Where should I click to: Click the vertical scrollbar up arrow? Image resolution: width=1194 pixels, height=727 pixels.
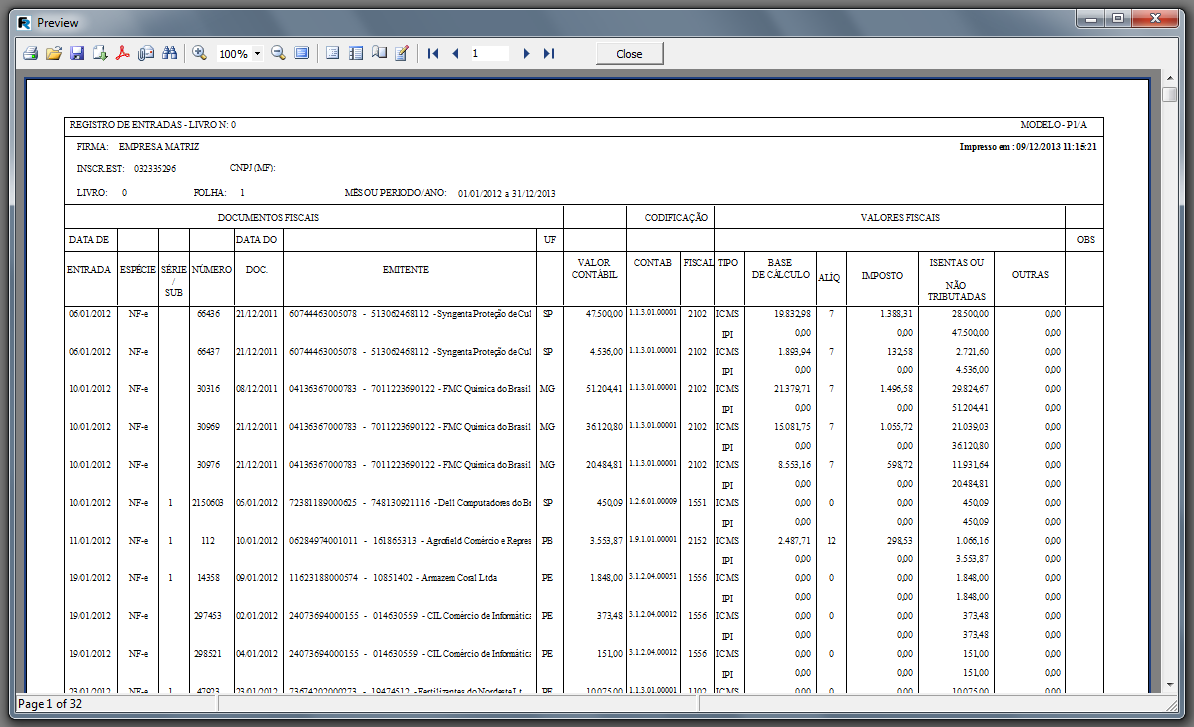[x=1170, y=78]
